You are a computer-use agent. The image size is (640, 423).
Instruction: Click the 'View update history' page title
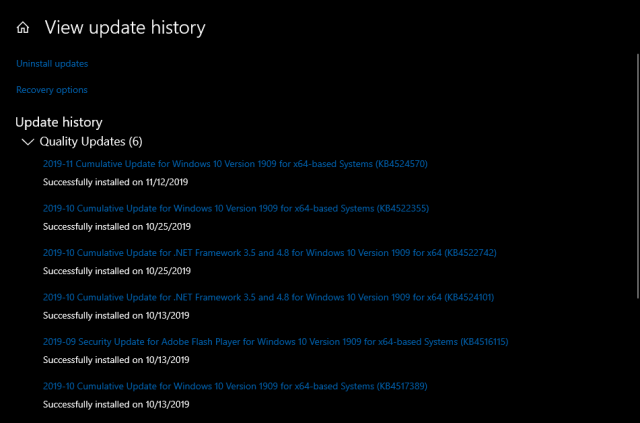click(125, 28)
